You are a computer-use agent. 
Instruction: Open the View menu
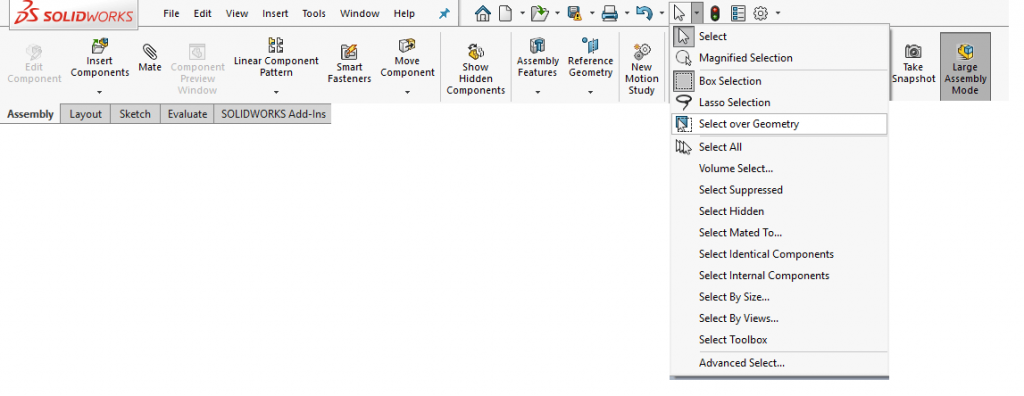click(x=237, y=14)
